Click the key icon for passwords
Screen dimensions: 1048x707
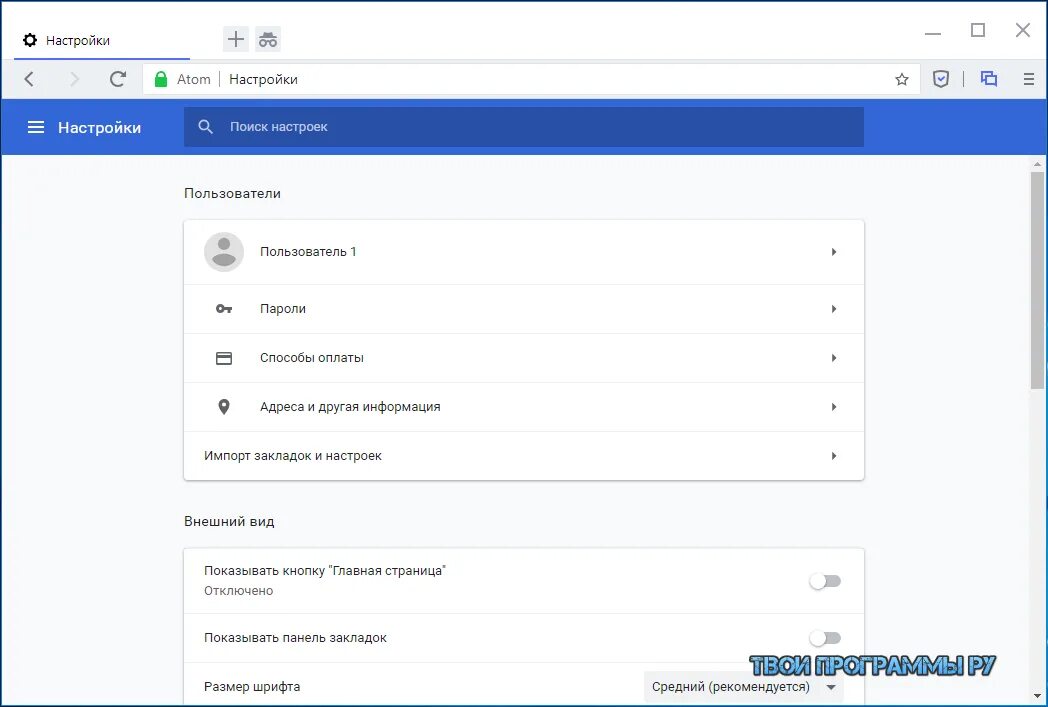coord(224,309)
